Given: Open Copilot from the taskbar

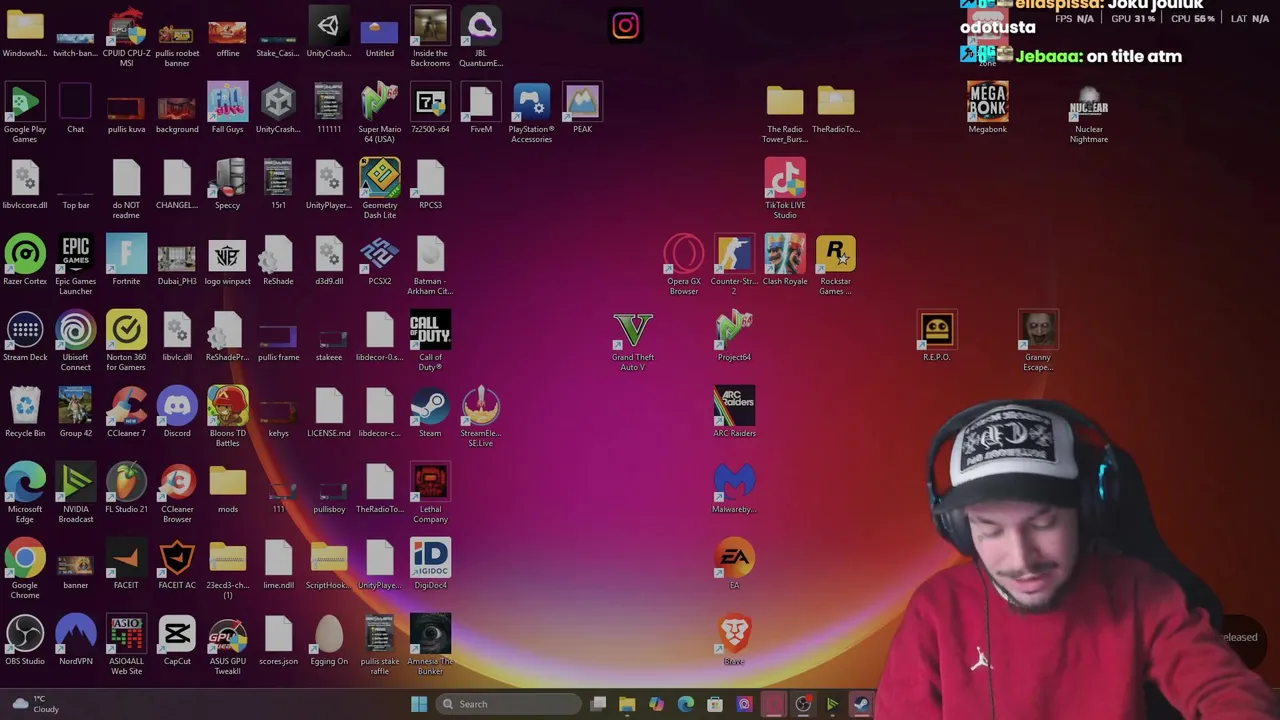Looking at the screenshot, I should click(x=656, y=704).
